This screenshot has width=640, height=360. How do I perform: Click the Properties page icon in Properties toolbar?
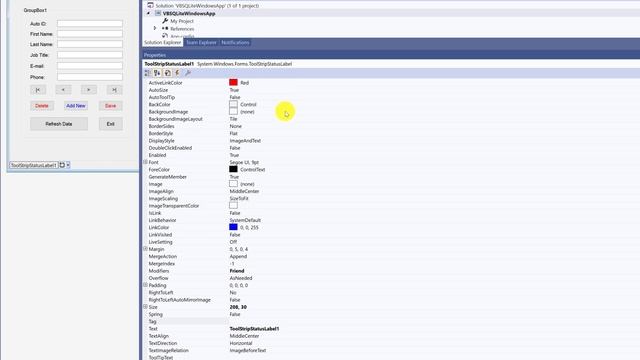(167, 73)
